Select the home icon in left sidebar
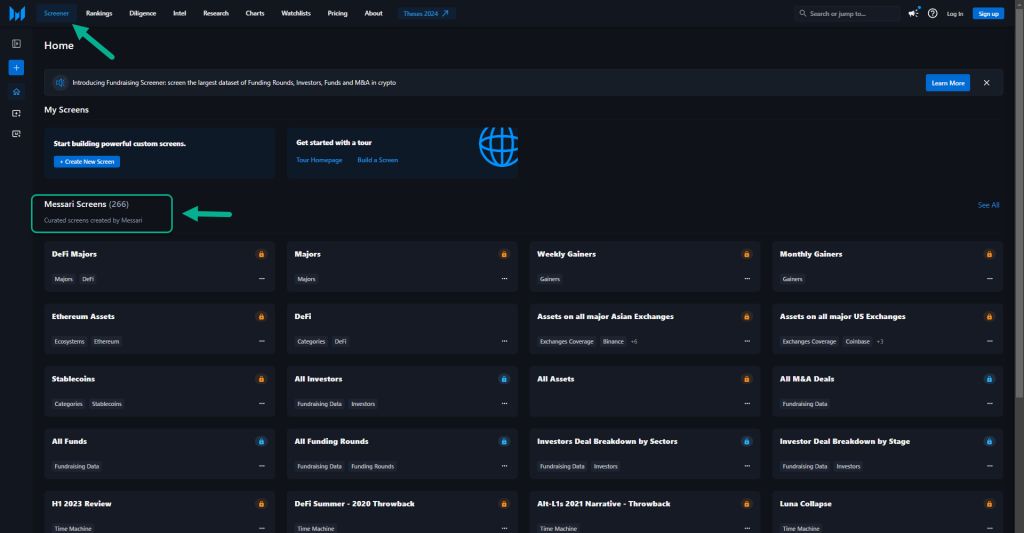 pyautogui.click(x=16, y=91)
